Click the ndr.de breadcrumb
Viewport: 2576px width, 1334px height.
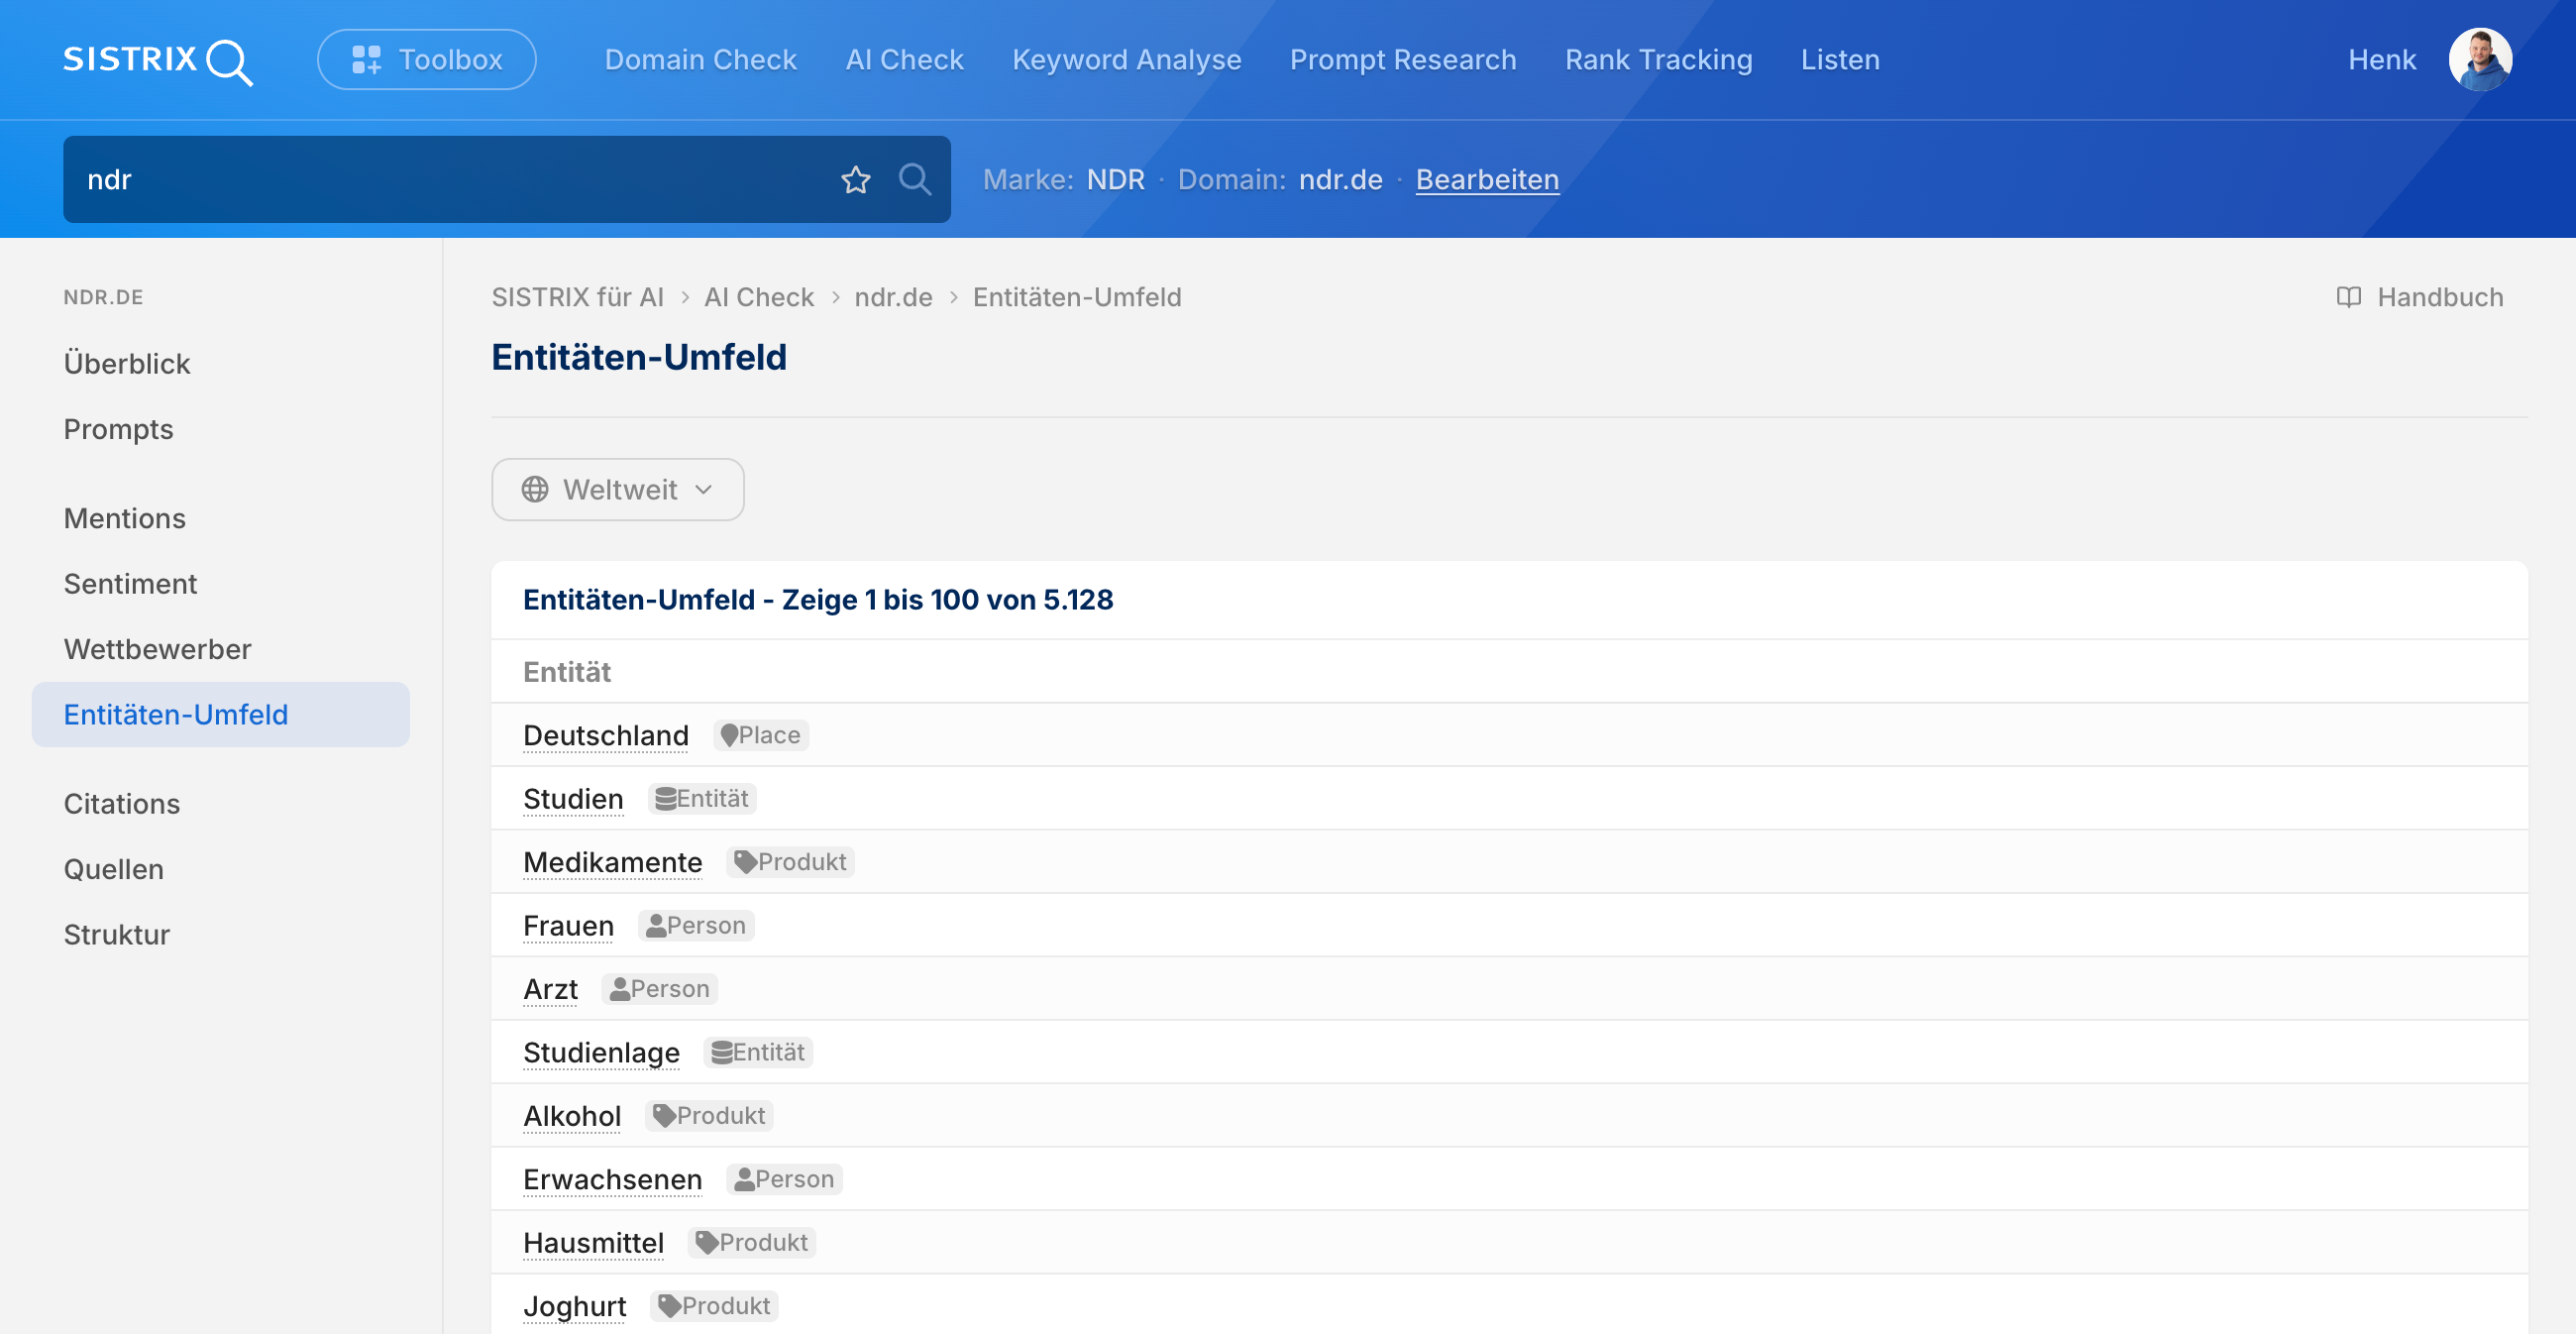[893, 297]
